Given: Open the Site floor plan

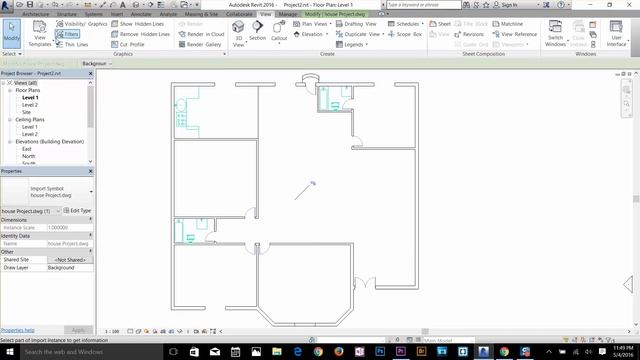Looking at the screenshot, I should coord(26,112).
